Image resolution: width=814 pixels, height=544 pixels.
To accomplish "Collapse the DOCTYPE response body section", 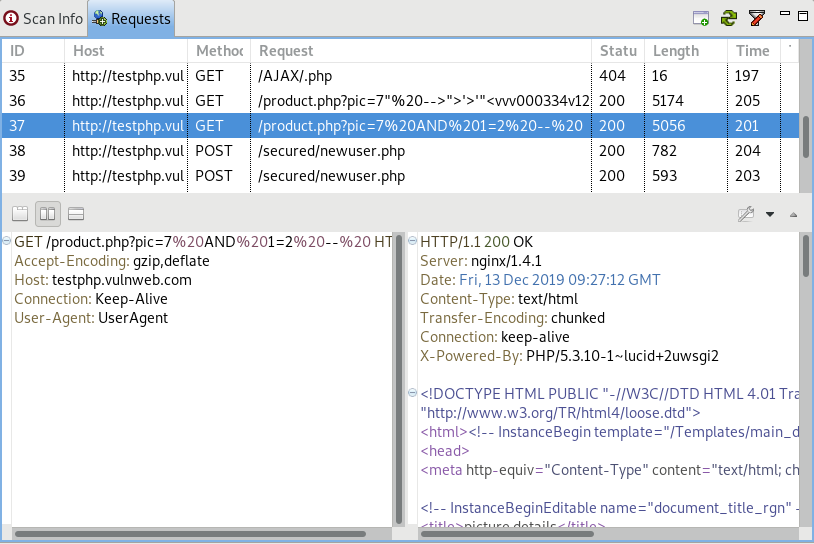I will [x=413, y=394].
